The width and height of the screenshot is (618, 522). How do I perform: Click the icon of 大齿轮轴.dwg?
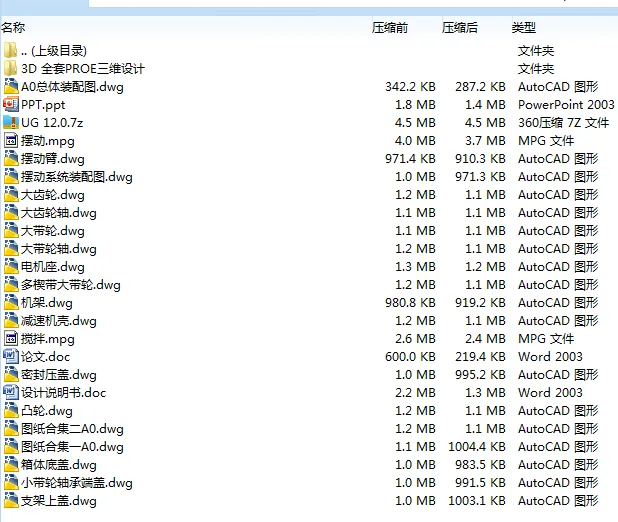click(11, 213)
